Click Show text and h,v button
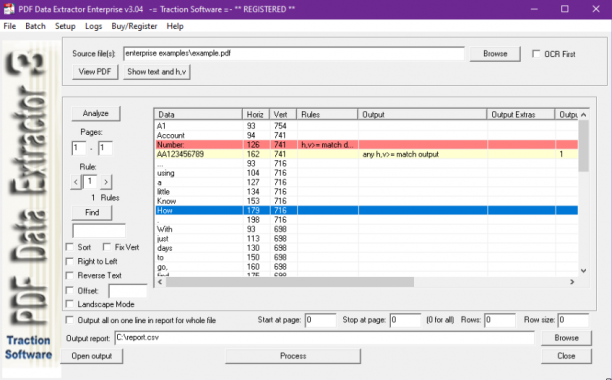612x380 pixels. tap(157, 72)
